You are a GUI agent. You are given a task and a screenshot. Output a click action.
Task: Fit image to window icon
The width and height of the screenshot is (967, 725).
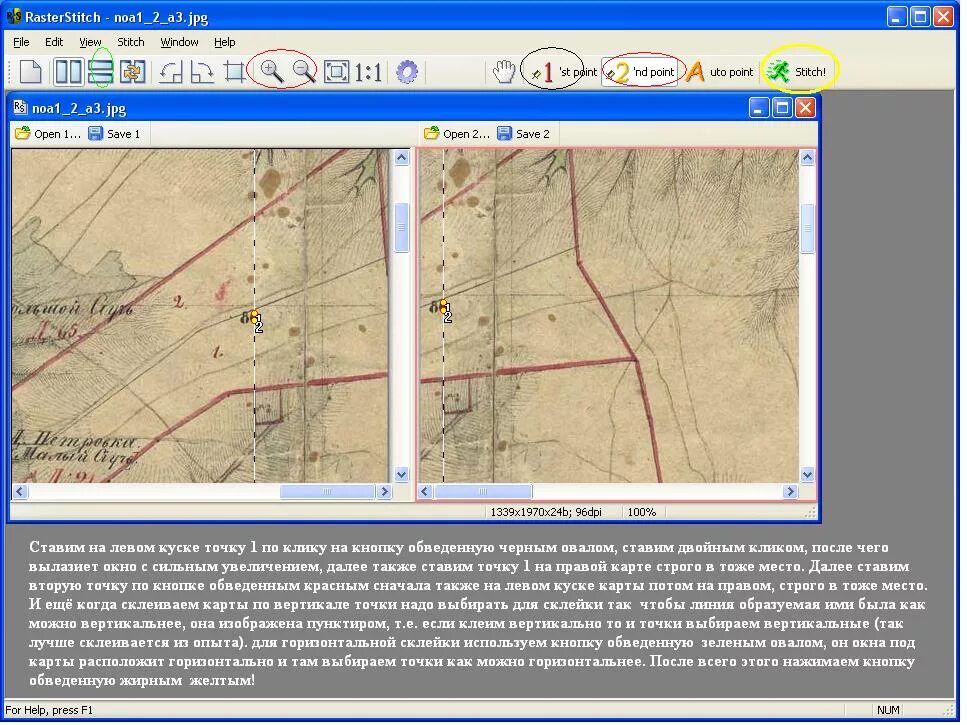point(336,72)
